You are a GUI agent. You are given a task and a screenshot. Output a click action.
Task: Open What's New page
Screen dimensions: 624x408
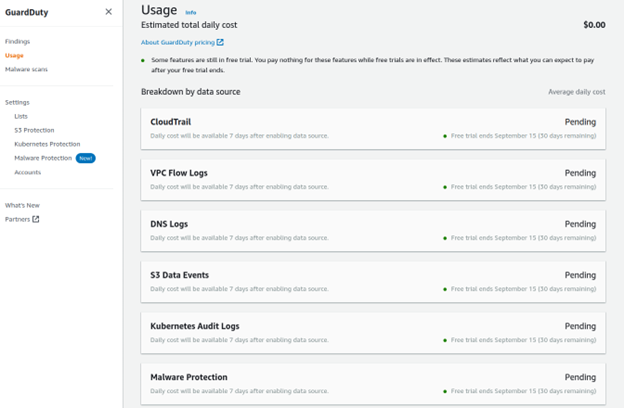[22, 205]
